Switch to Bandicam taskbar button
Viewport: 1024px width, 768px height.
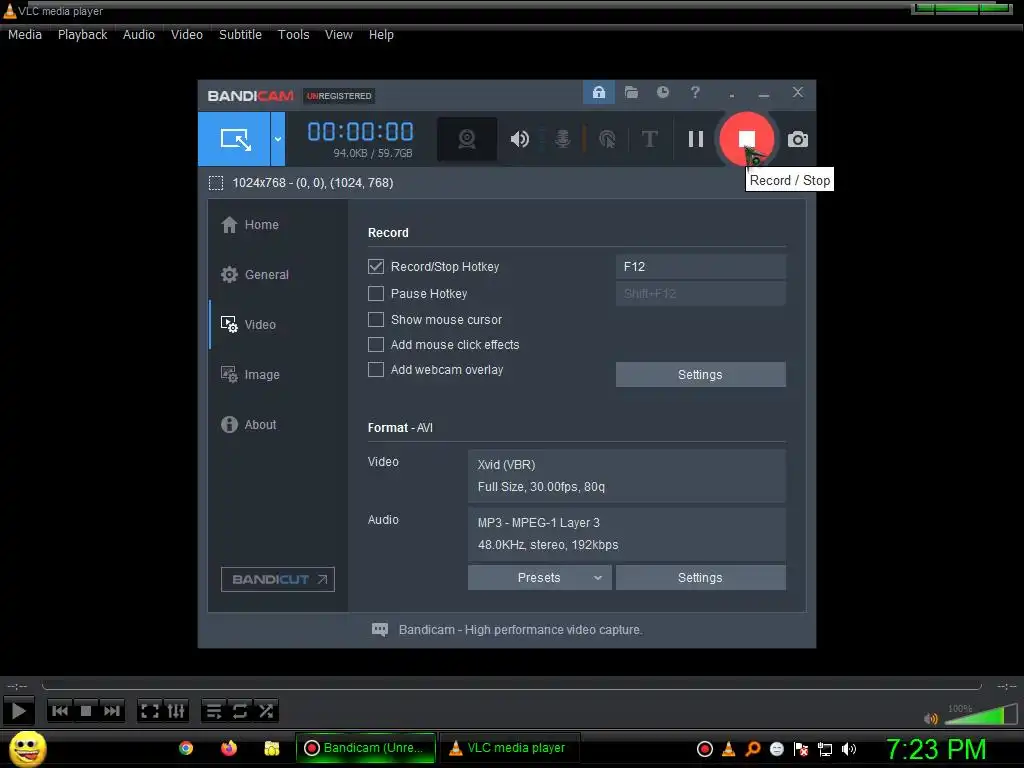point(366,748)
